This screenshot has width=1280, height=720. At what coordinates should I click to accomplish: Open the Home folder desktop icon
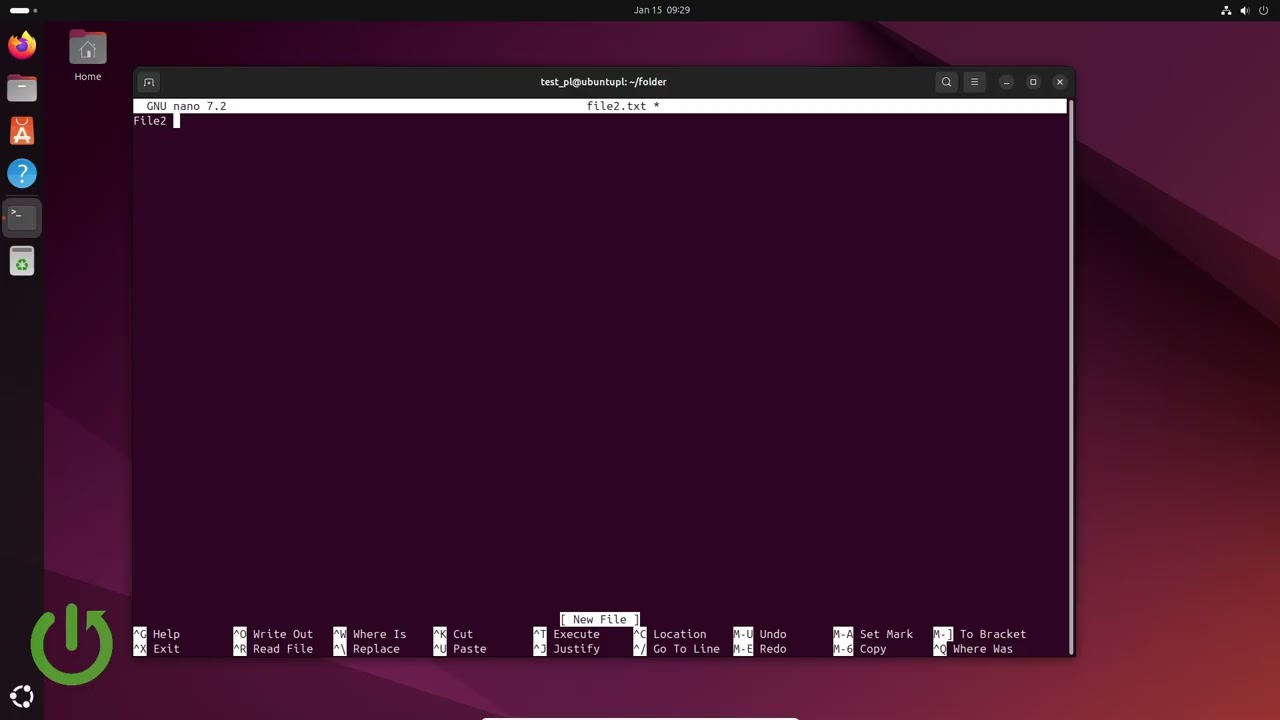[87, 56]
